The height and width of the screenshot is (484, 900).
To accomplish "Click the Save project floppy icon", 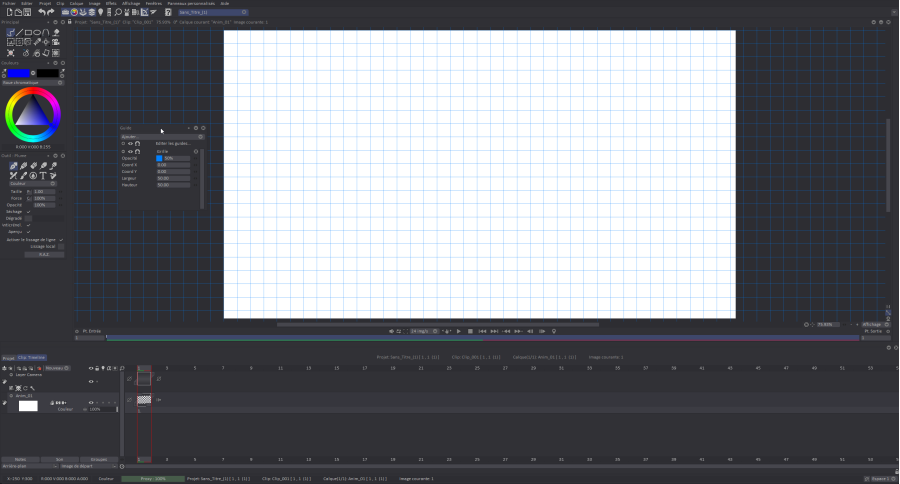I will 27,12.
